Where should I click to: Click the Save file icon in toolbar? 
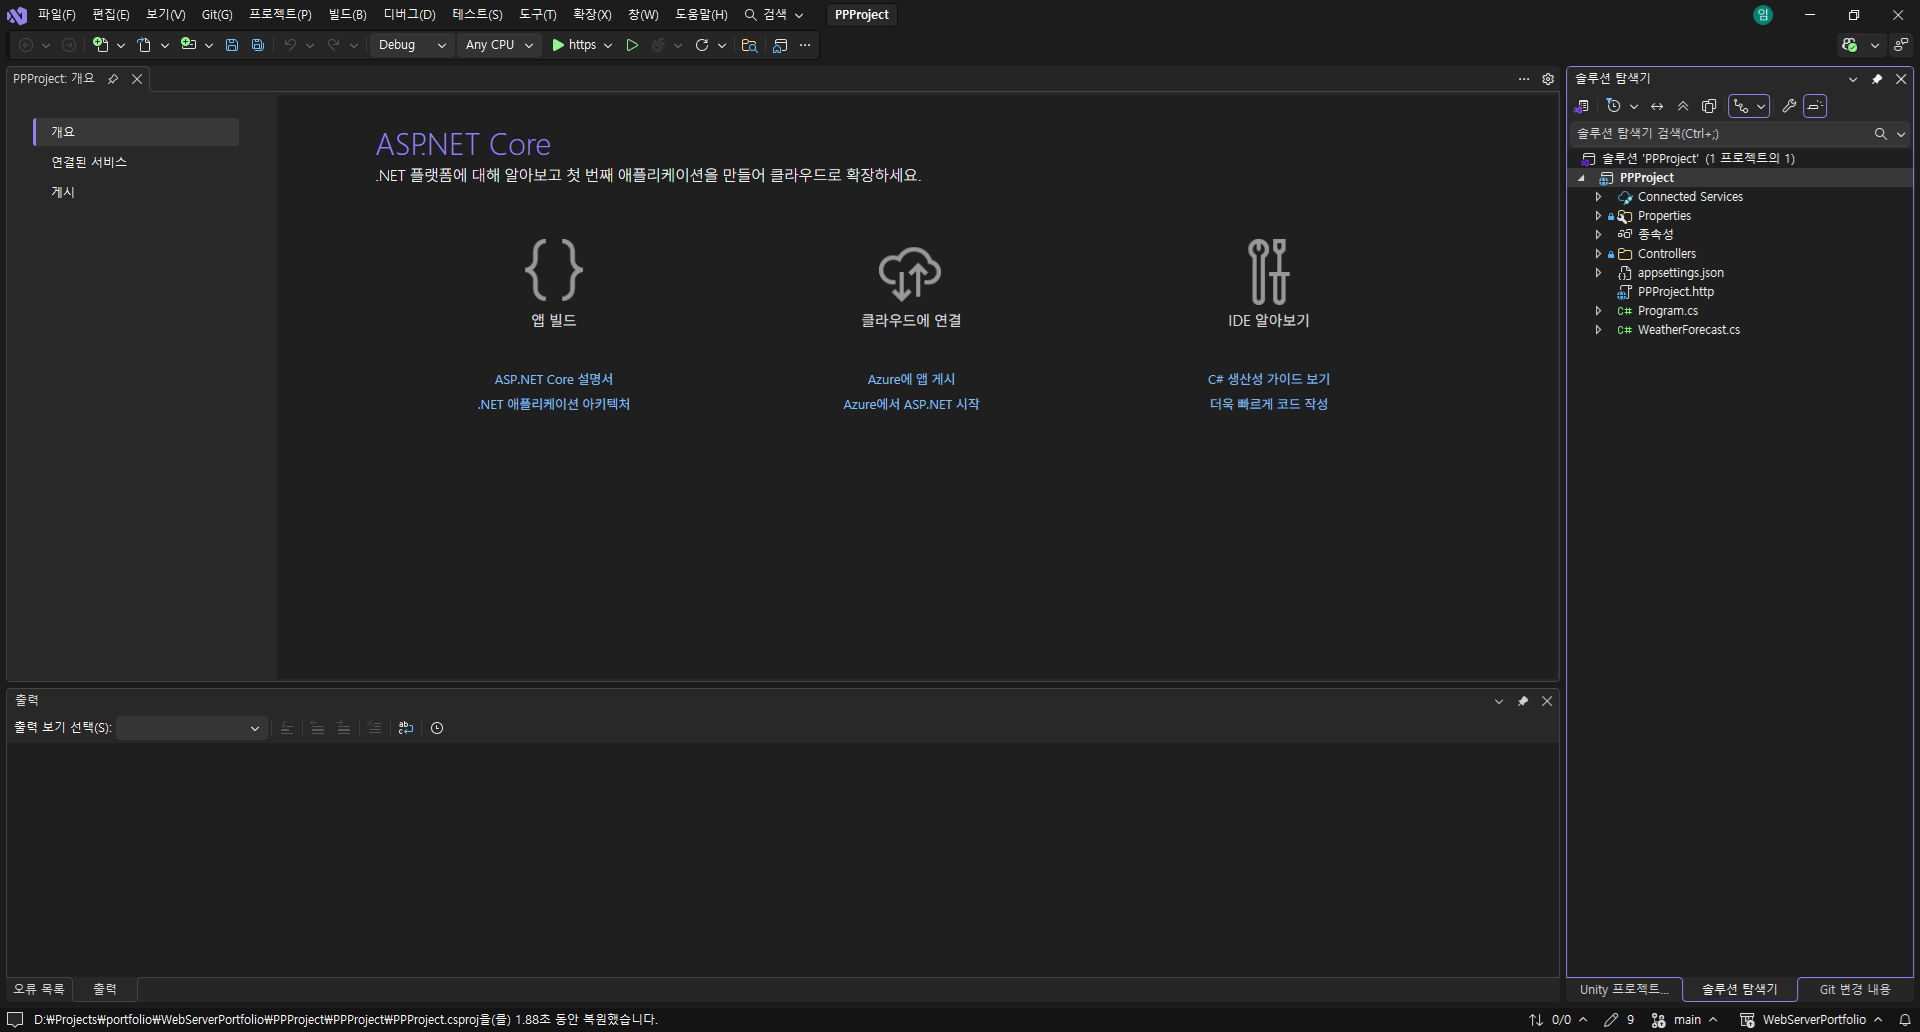(232, 45)
